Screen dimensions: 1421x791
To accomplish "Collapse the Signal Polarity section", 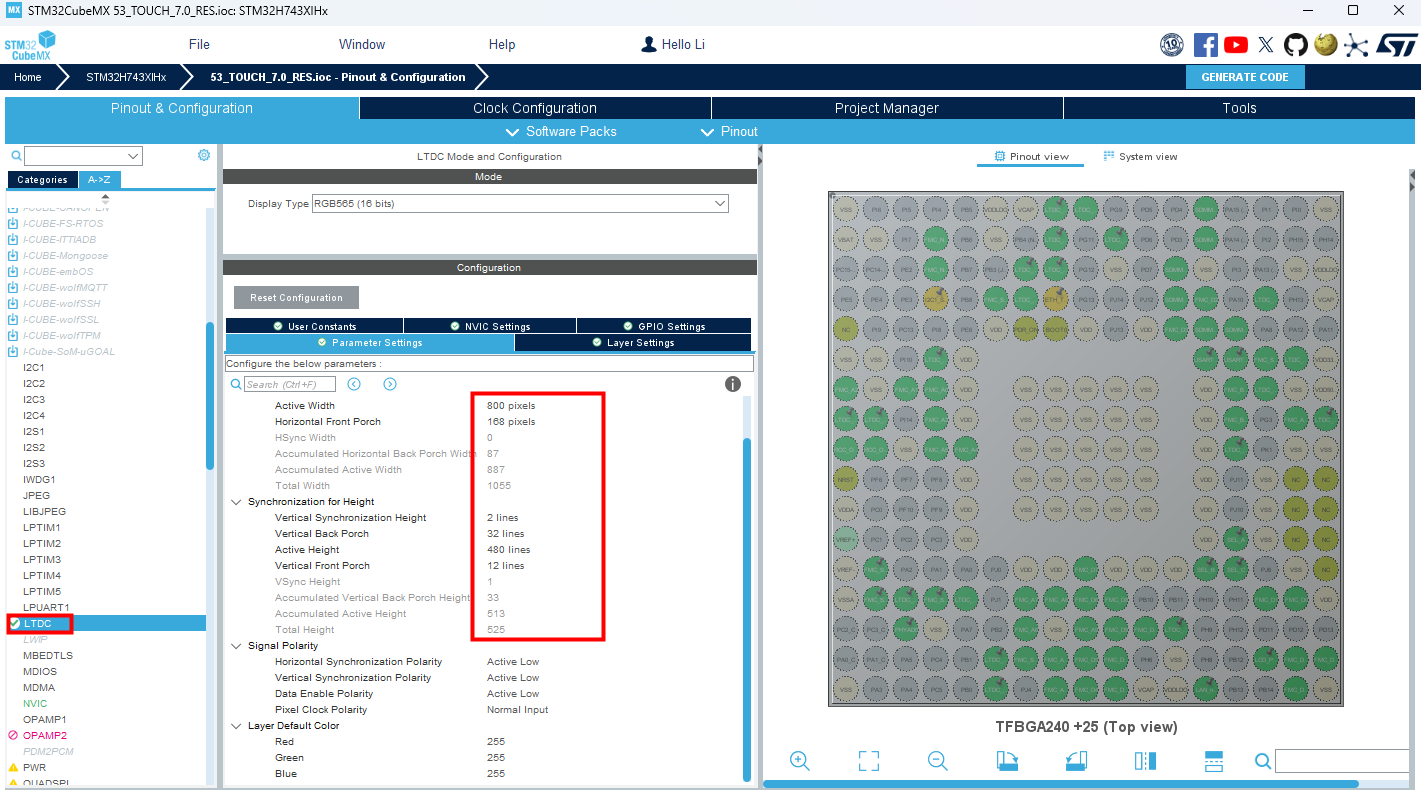I will 236,646.
